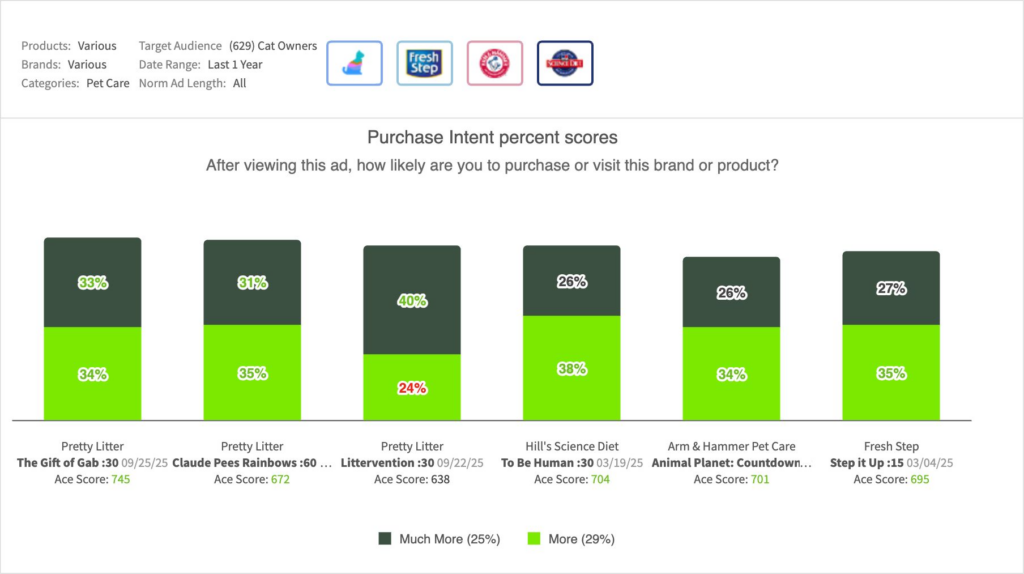Open Animal Planet: Countdown ad title
This screenshot has height=574, width=1024.
click(x=731, y=463)
